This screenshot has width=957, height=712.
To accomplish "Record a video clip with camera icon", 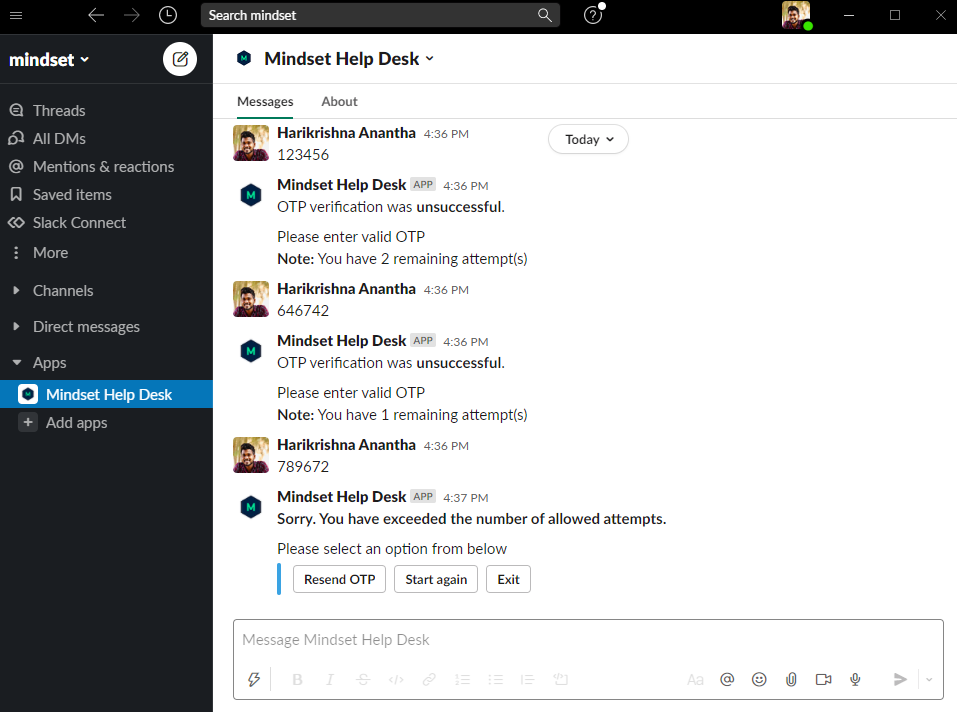I will (823, 679).
